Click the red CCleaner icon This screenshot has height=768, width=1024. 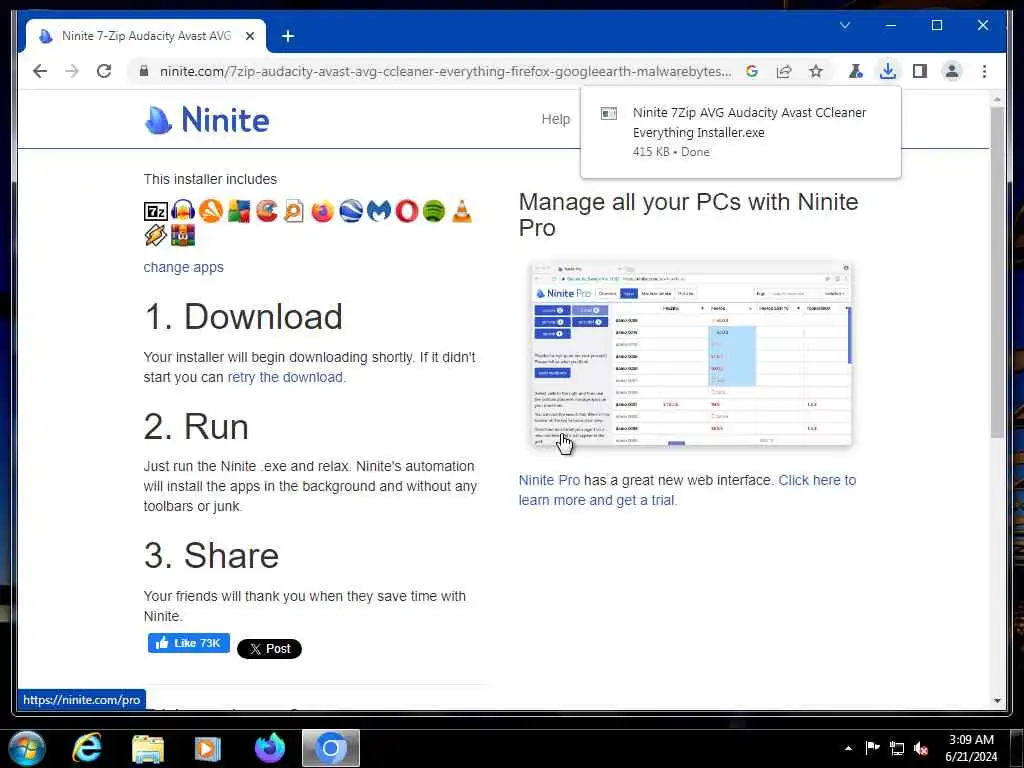click(266, 211)
